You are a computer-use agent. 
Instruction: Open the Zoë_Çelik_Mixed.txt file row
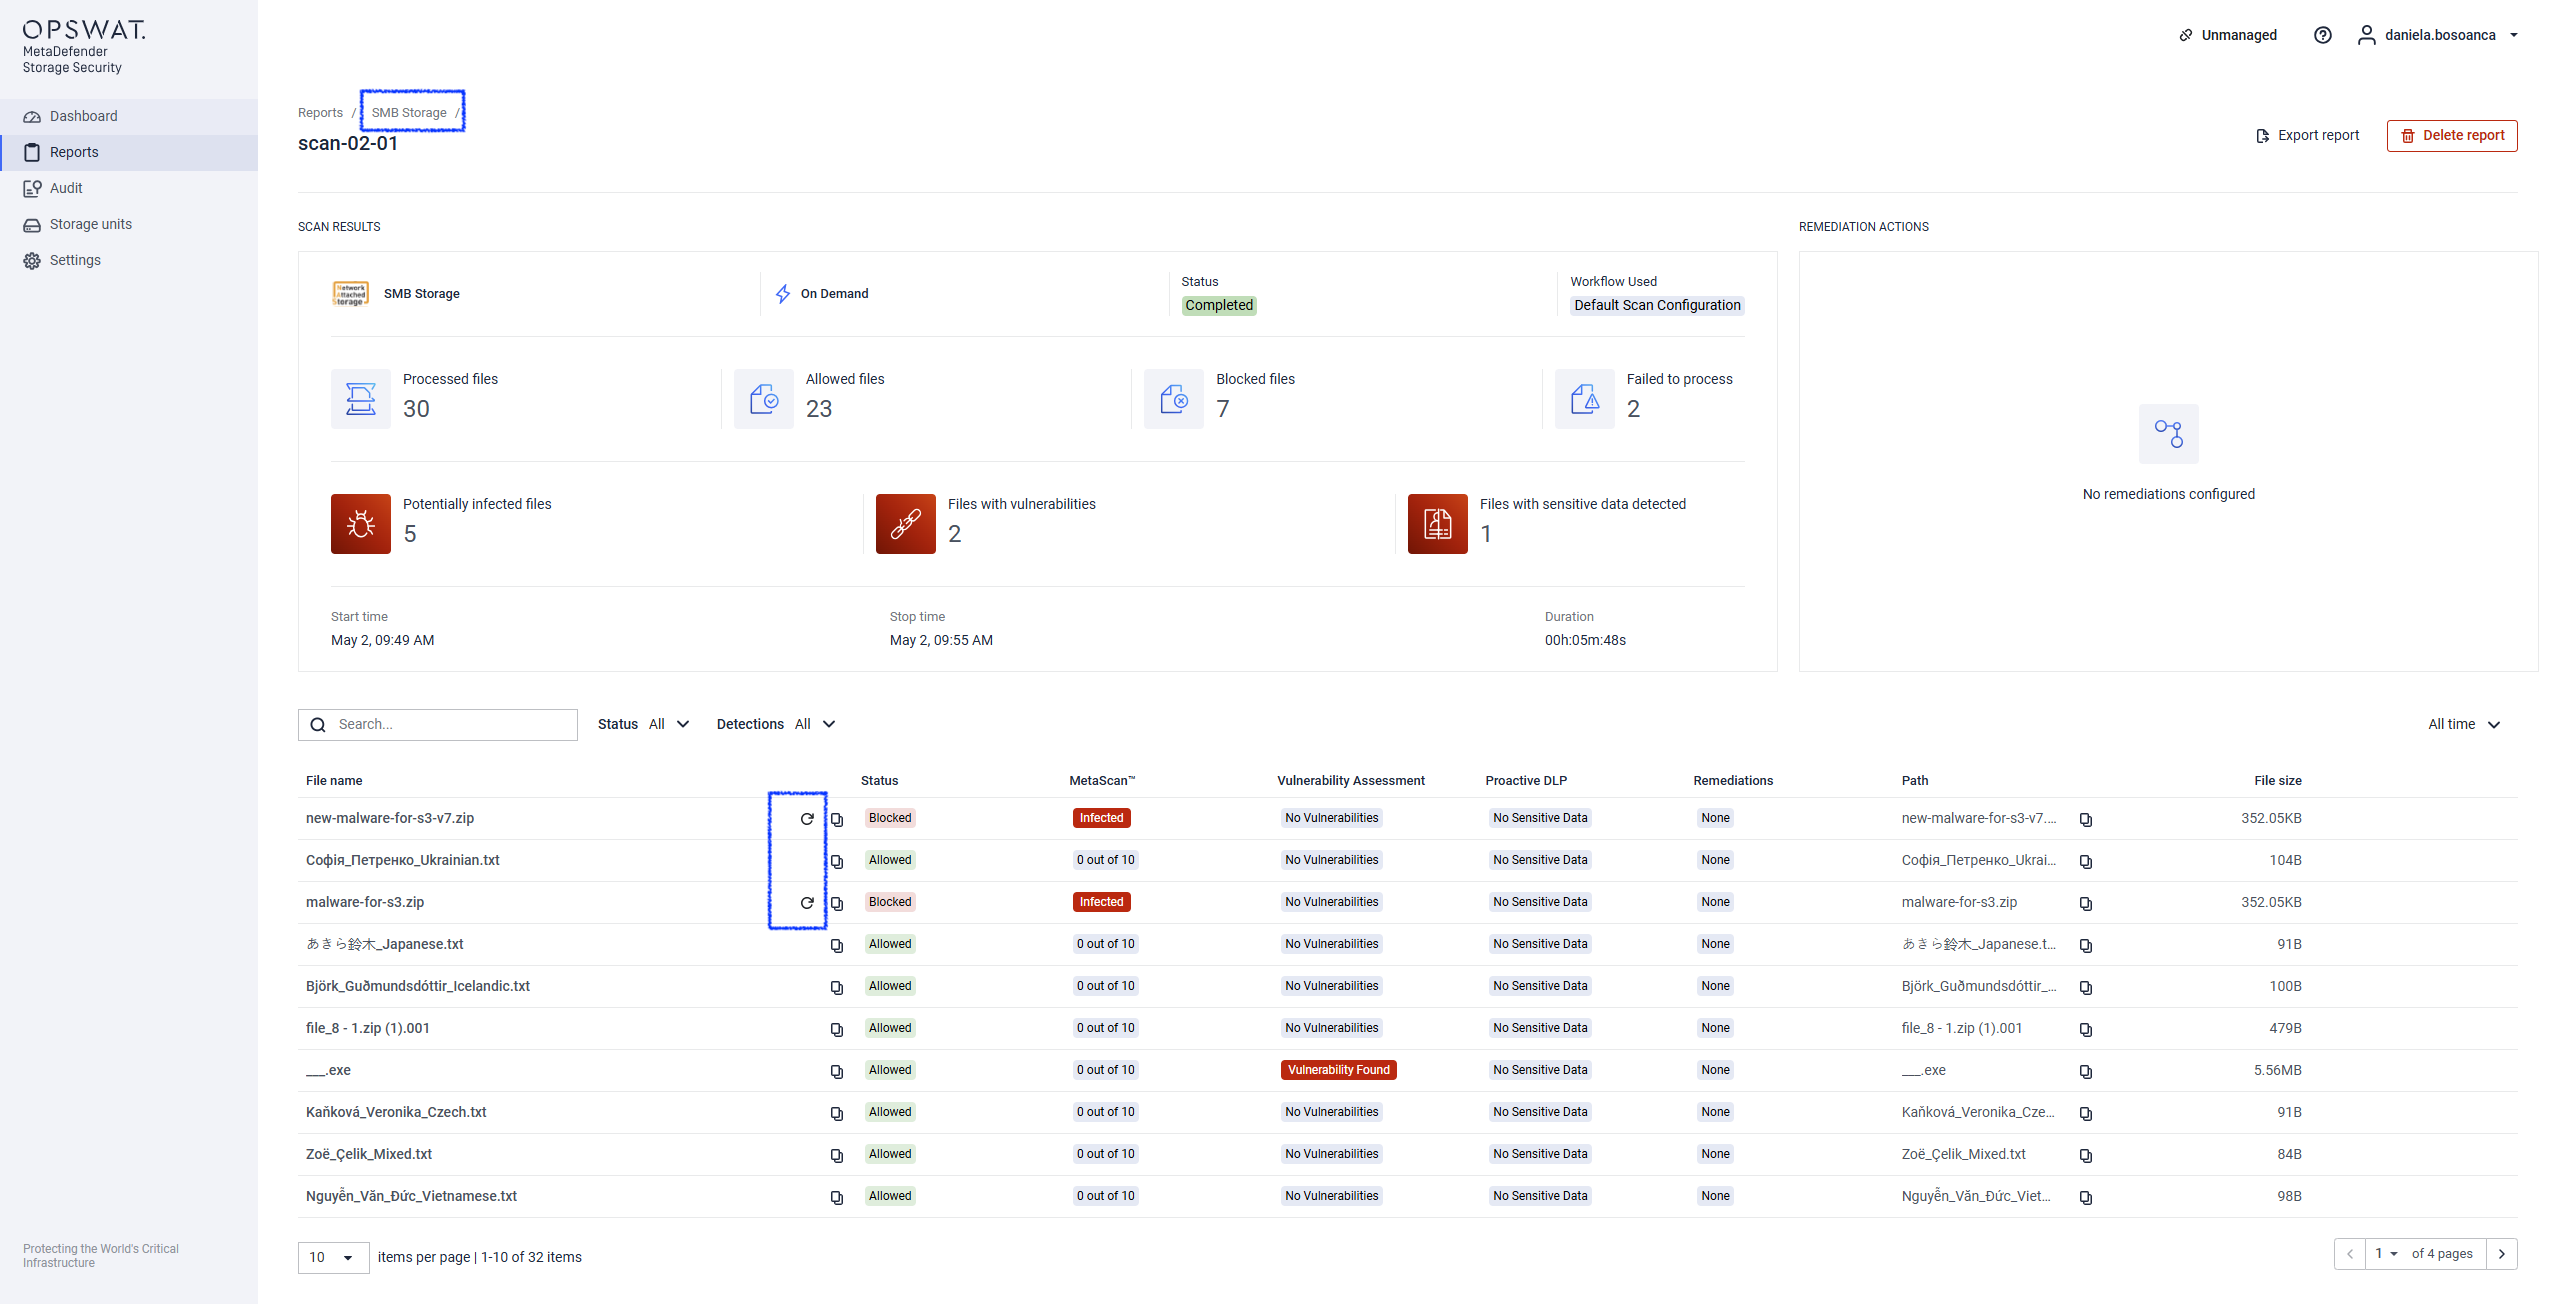pyautogui.click(x=1407, y=1154)
